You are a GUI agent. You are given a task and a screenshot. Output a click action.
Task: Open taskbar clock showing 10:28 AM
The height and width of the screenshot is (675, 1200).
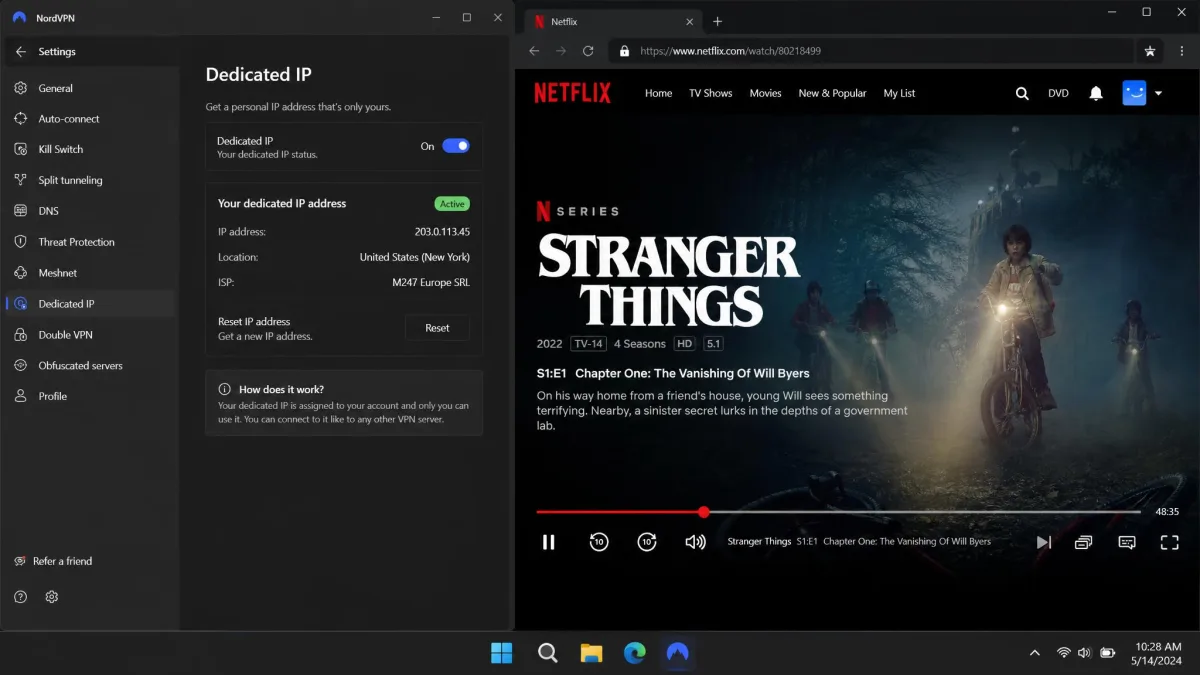pos(1156,653)
